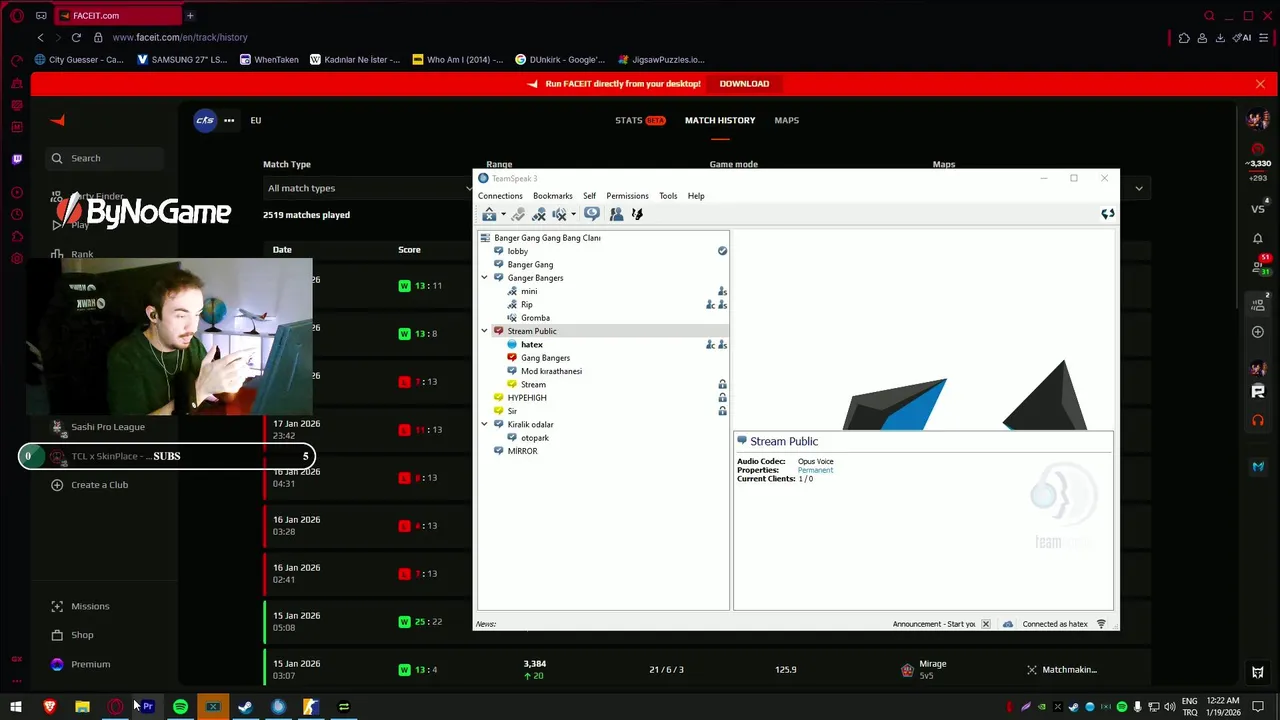Toggle mute microphone in TeamSpeak toolbar
The width and height of the screenshot is (1280, 720).
pos(539,214)
